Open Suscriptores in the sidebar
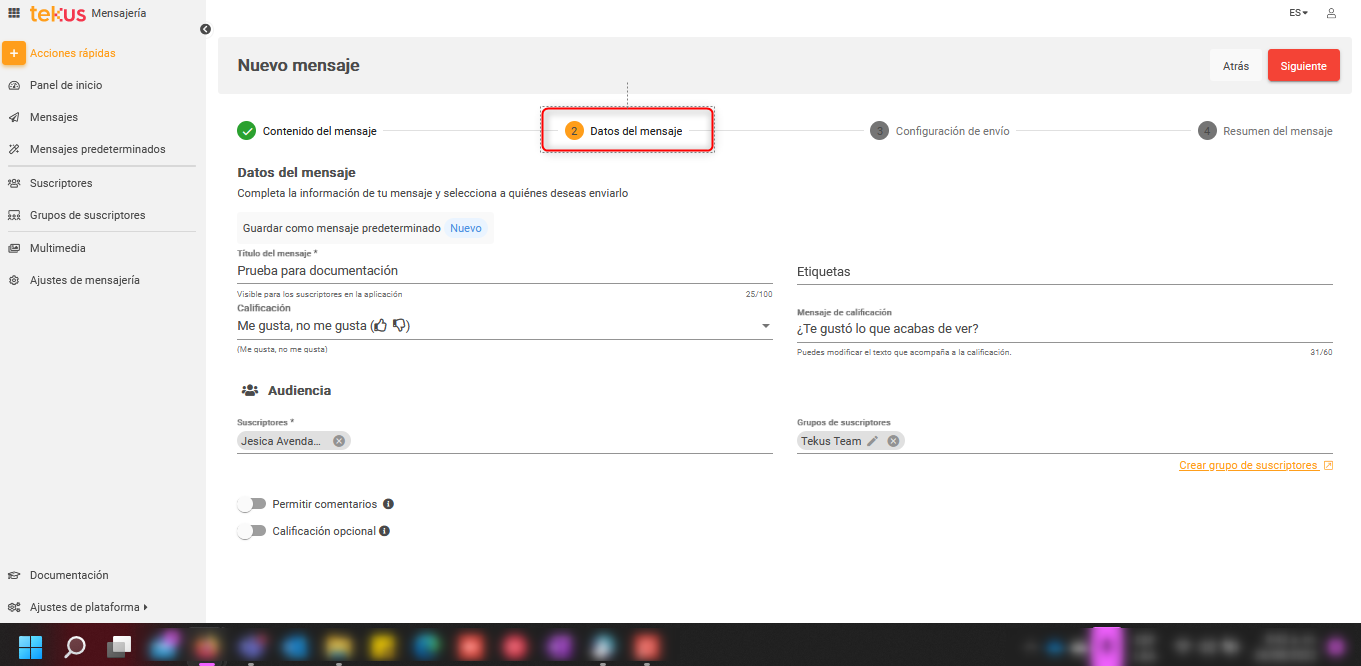Screen dimensions: 1361x666 click(x=61, y=183)
